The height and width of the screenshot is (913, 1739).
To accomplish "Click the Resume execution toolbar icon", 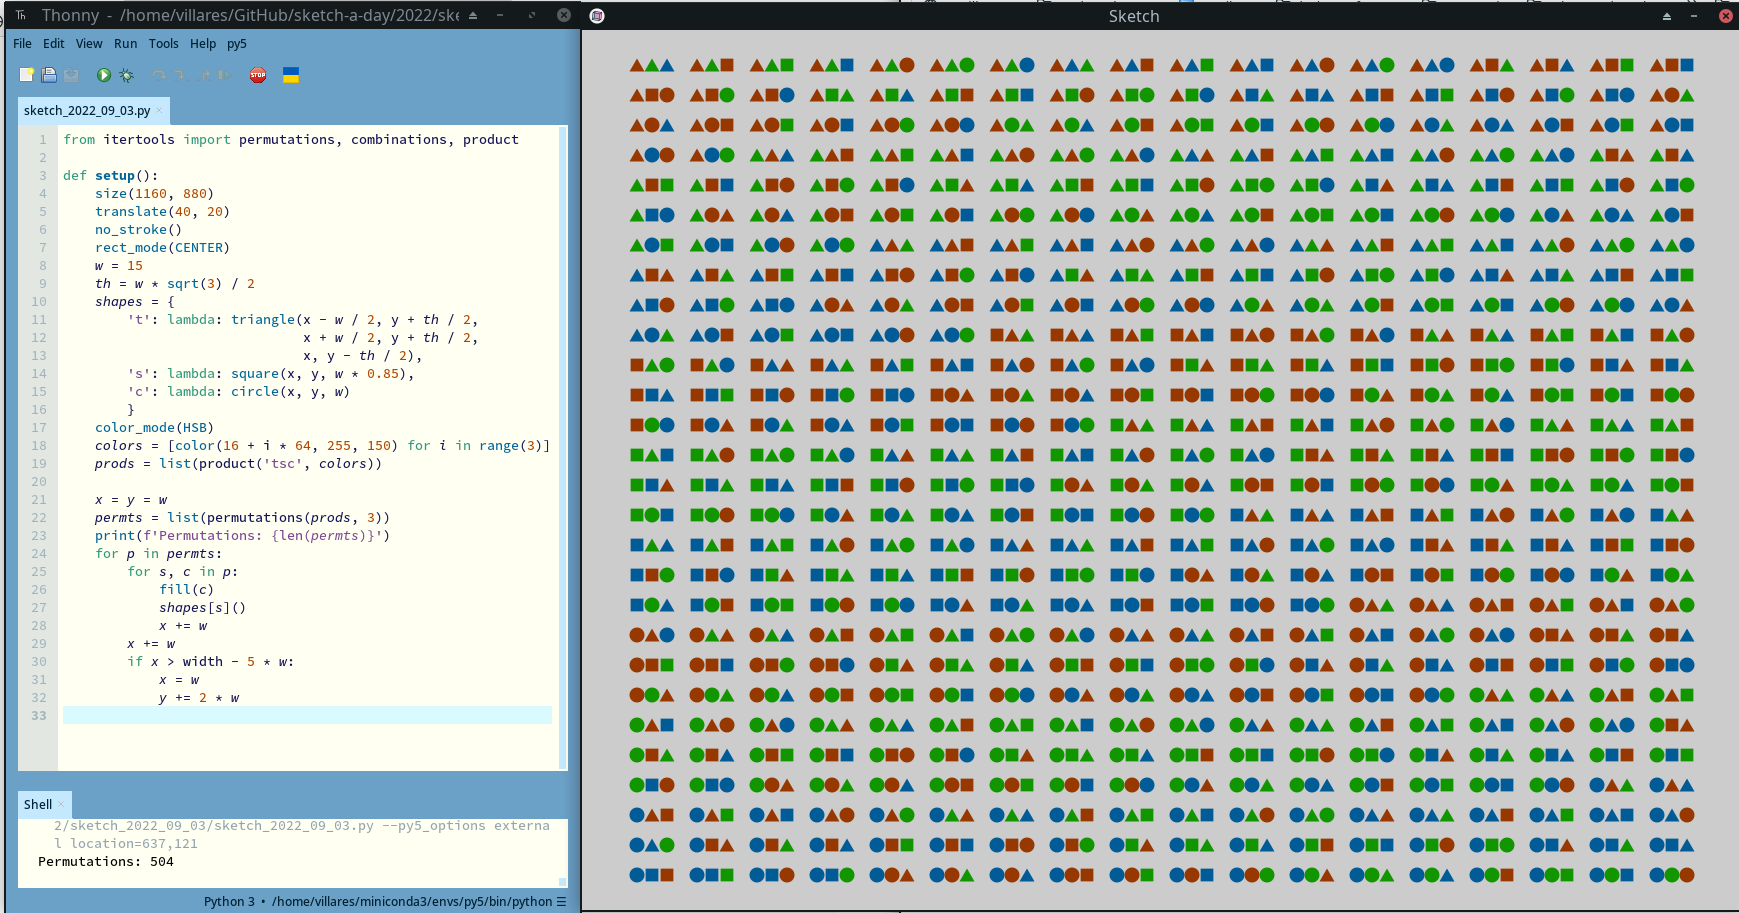I will (225, 75).
